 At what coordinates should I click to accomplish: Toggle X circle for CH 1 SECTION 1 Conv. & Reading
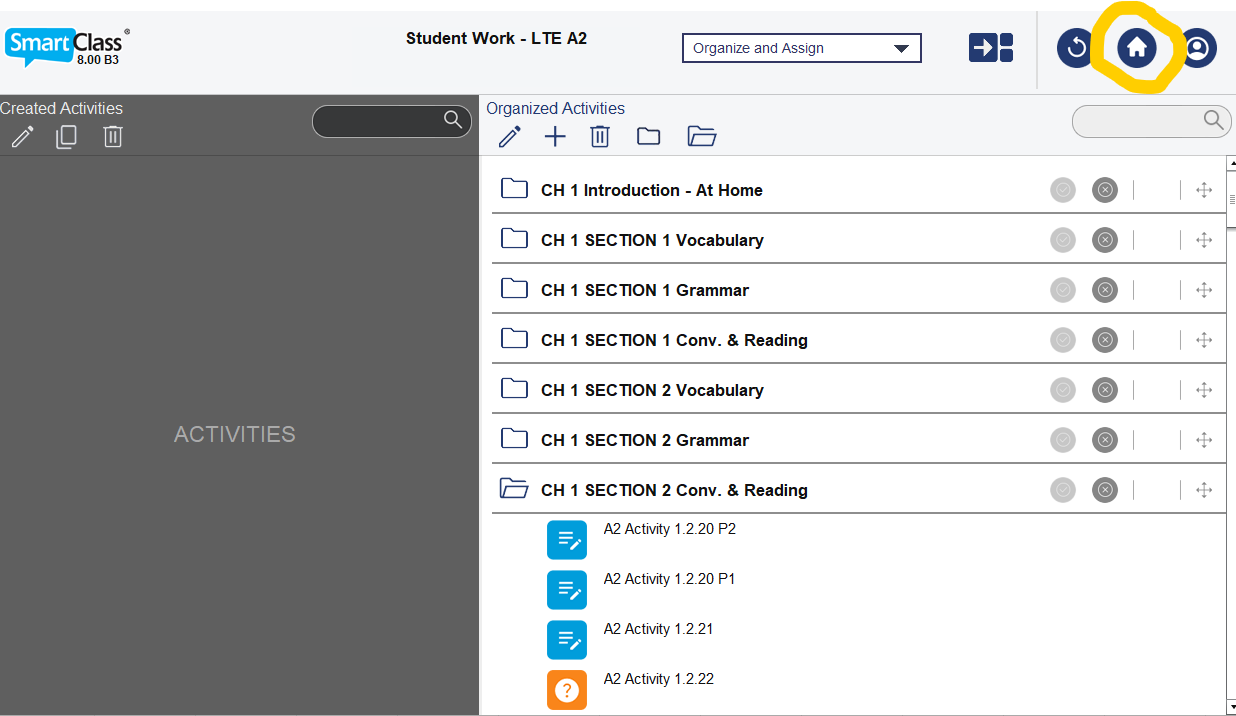coord(1104,340)
